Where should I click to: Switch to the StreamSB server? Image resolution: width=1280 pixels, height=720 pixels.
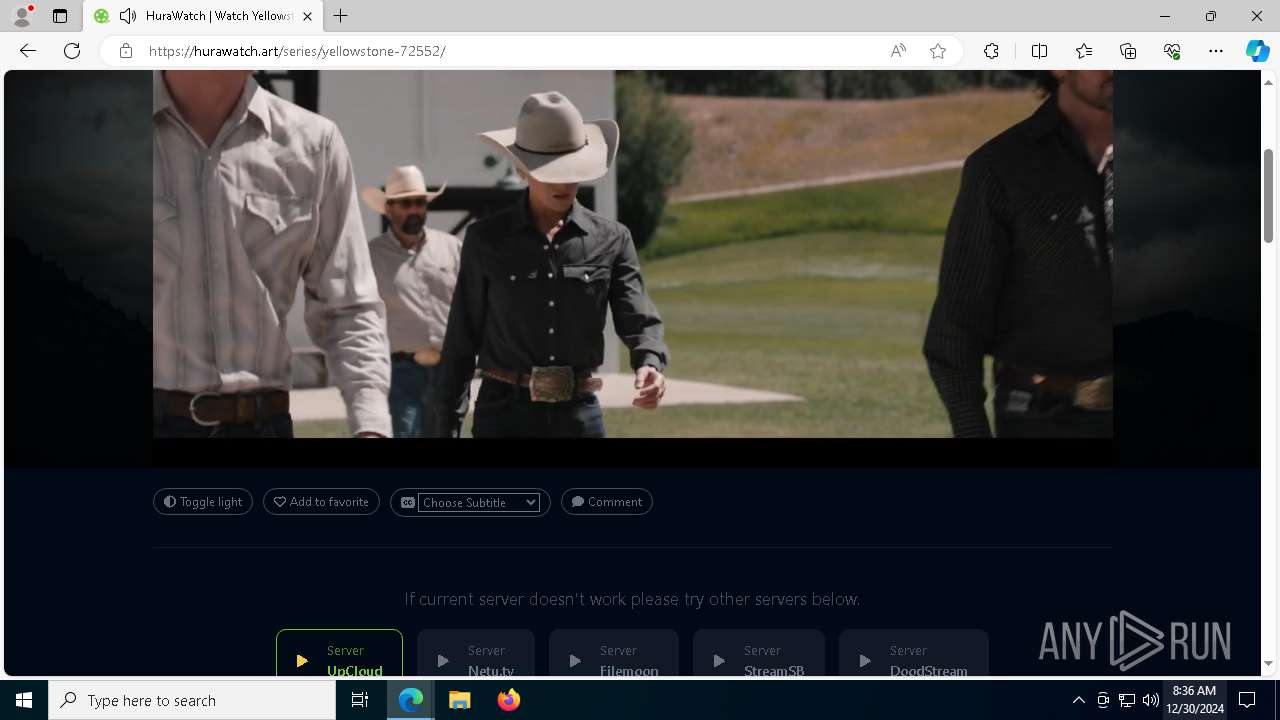pyautogui.click(x=759, y=653)
